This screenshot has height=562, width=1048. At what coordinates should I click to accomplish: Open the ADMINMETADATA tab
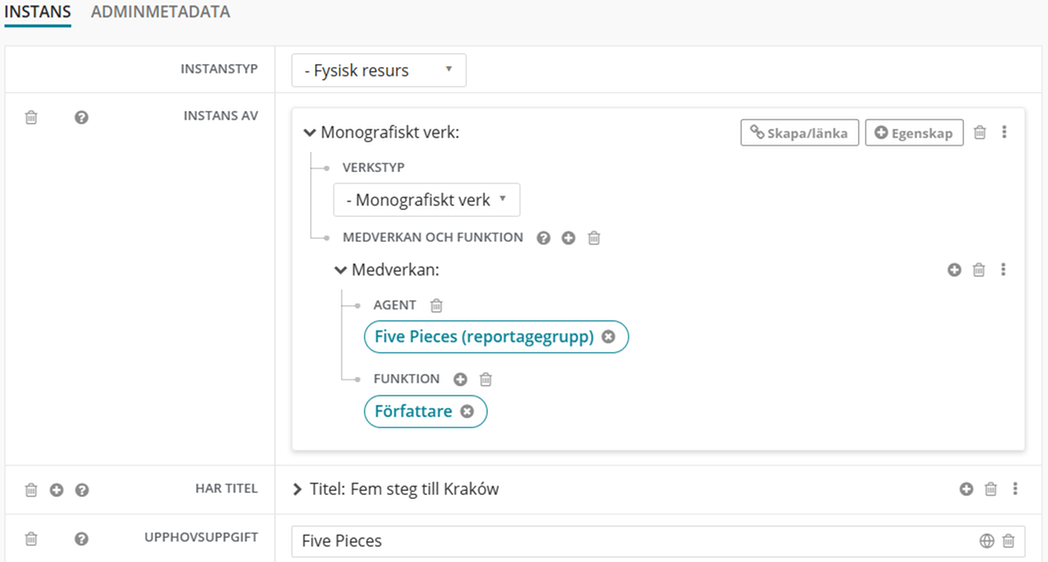(x=160, y=12)
